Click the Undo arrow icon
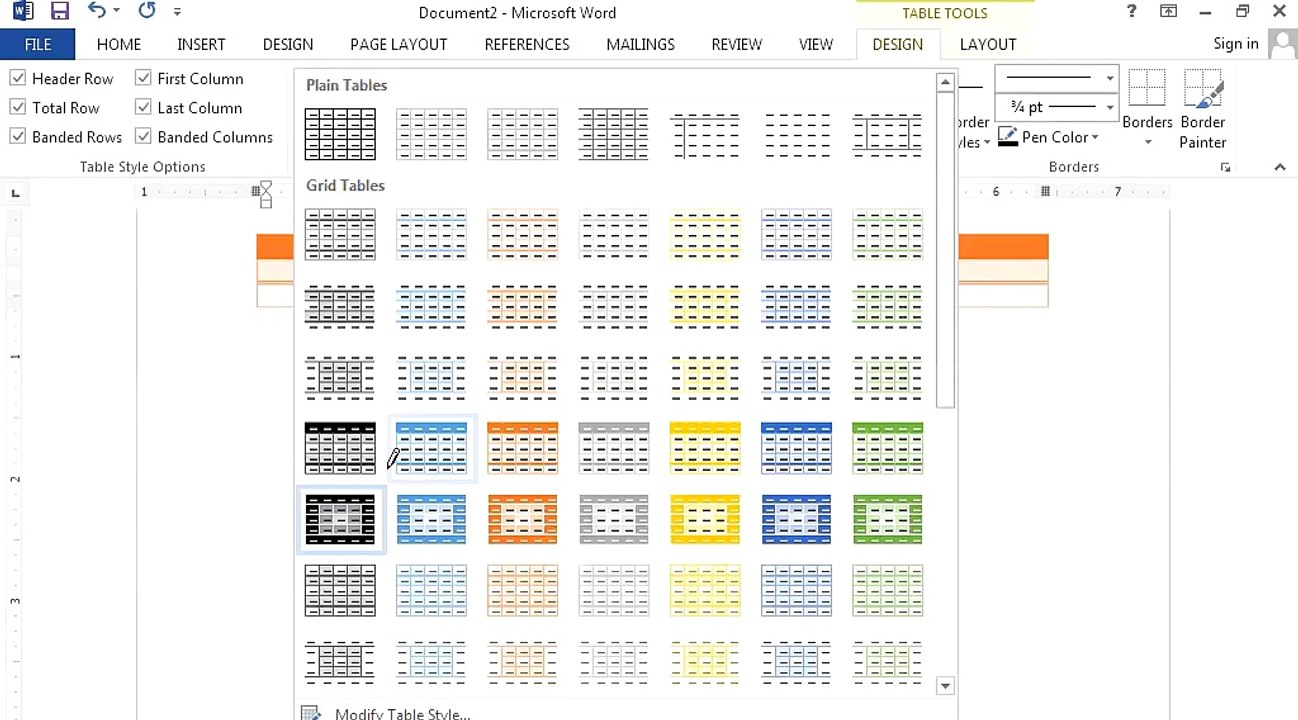Viewport: 1298px width, 720px height. tap(97, 12)
